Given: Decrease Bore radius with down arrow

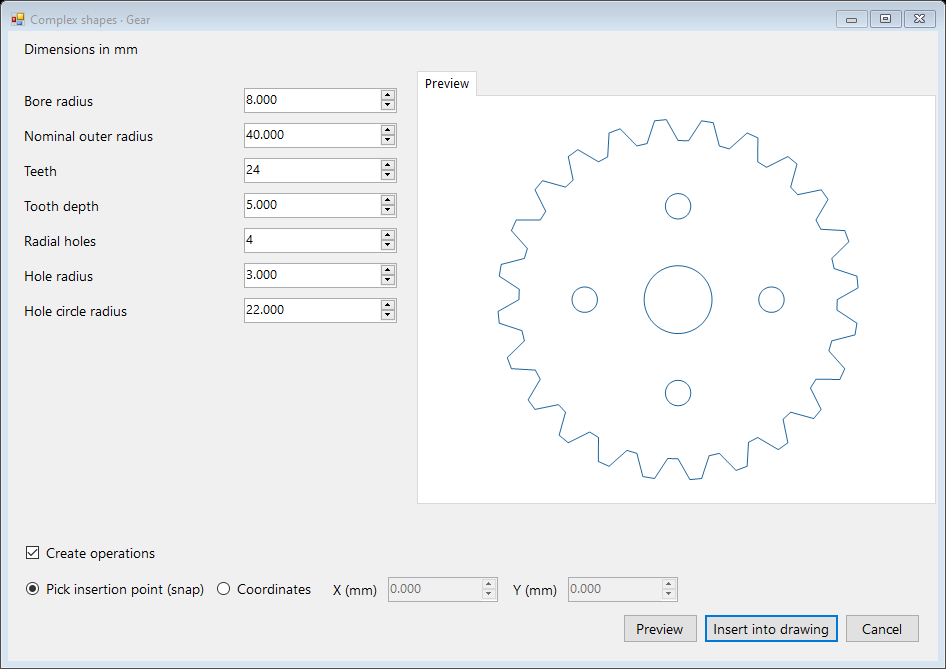Looking at the screenshot, I should click(x=388, y=105).
